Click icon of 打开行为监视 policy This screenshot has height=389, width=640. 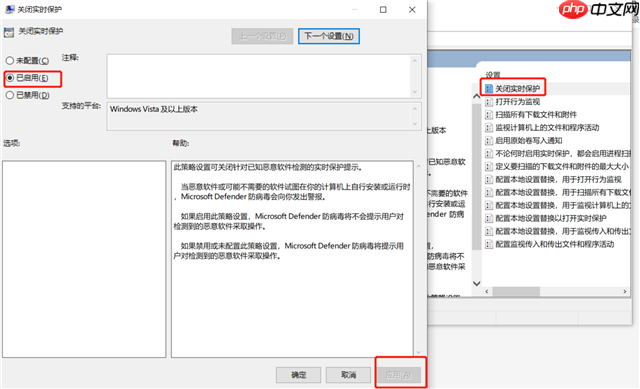[x=489, y=102]
